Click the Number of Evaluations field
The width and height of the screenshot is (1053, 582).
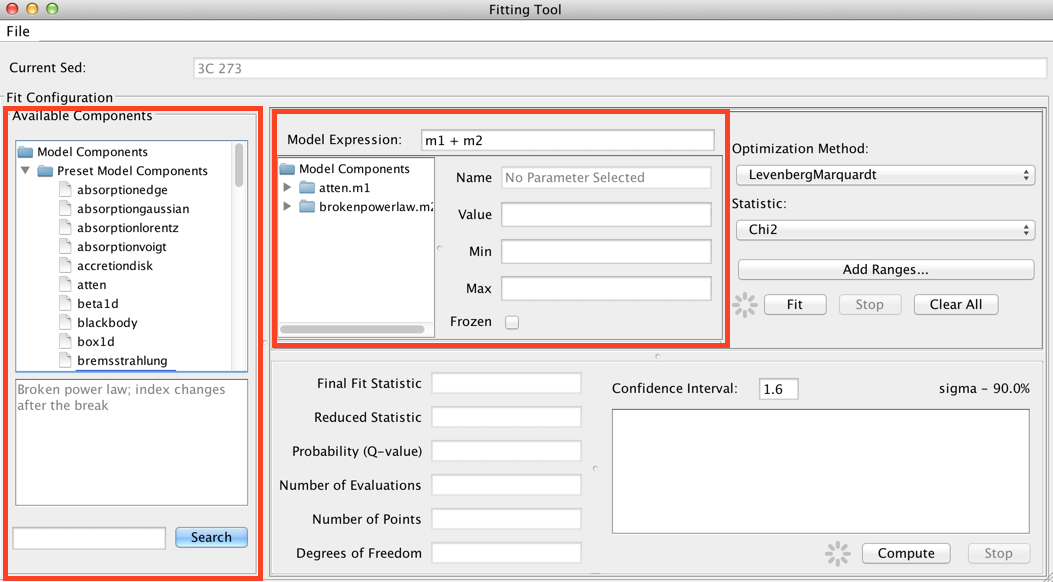coord(506,485)
